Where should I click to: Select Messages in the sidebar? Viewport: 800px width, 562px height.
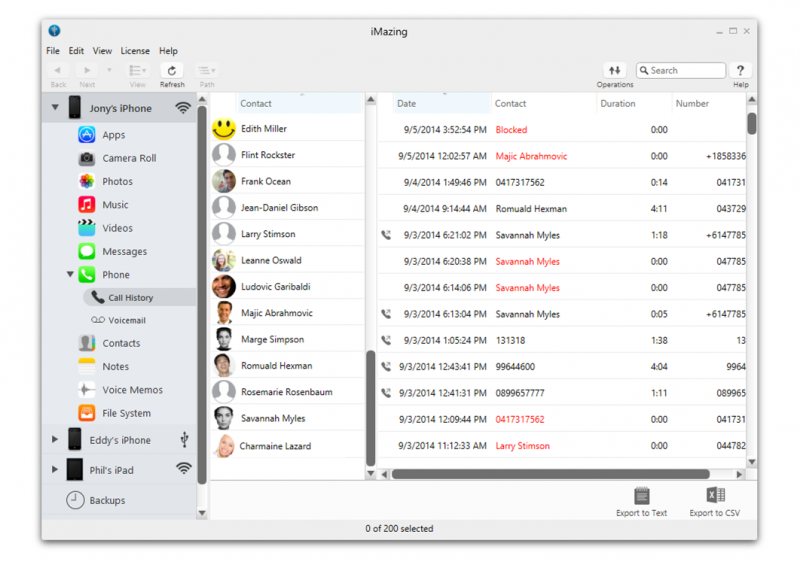point(124,252)
